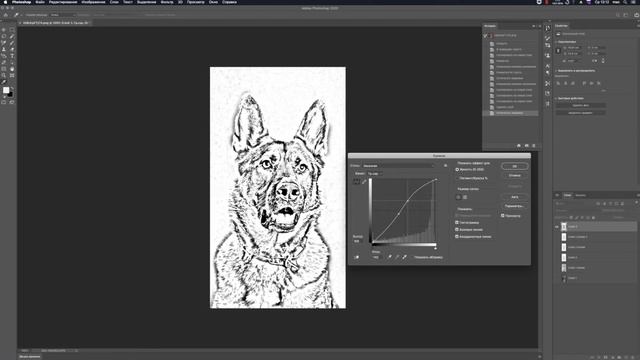Open the Channel dropdown in Curves dialog
Screen dimensions: 640x360
pyautogui.click(x=375, y=173)
